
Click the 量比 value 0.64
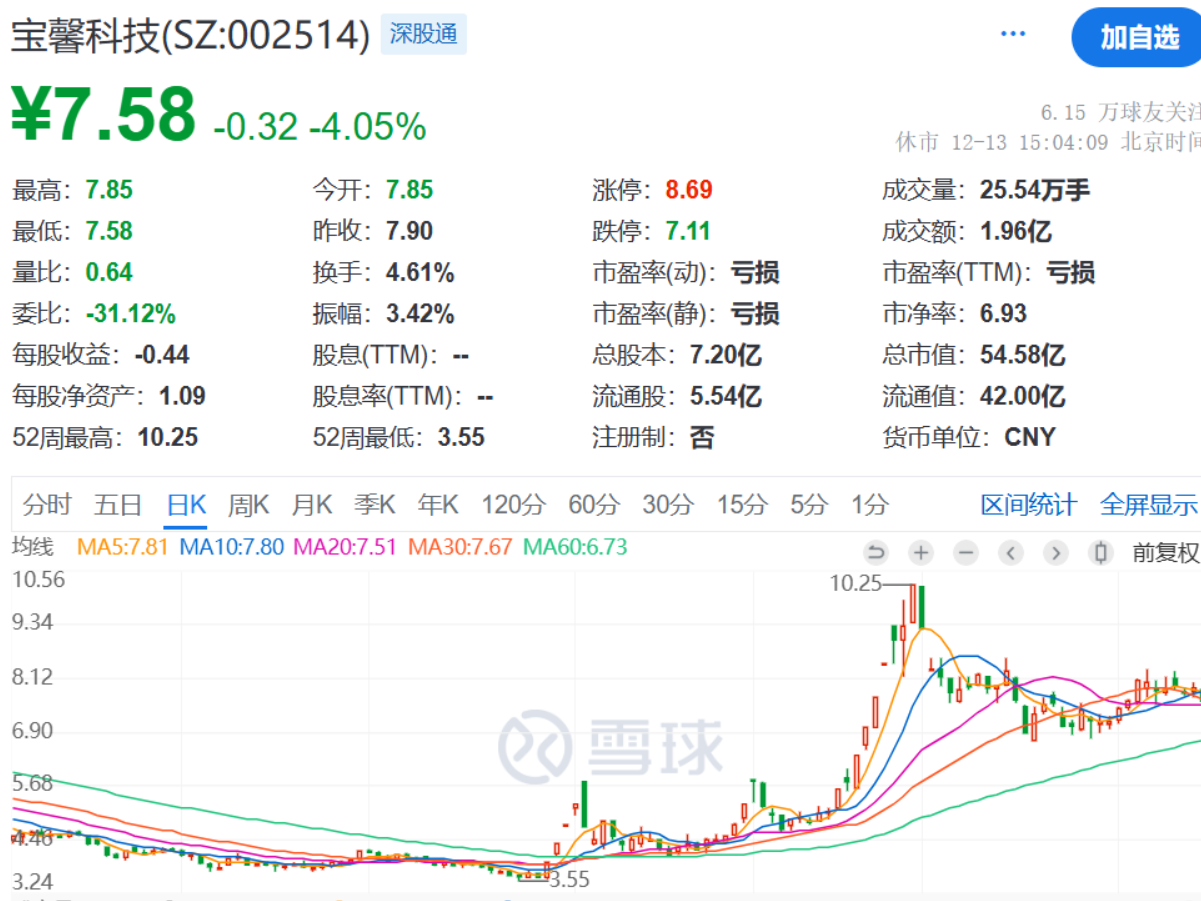109,272
